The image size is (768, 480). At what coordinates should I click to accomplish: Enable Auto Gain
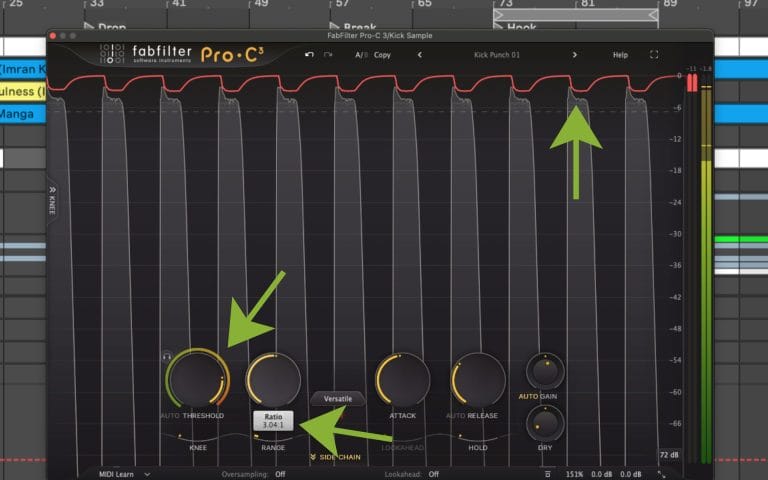click(x=538, y=396)
